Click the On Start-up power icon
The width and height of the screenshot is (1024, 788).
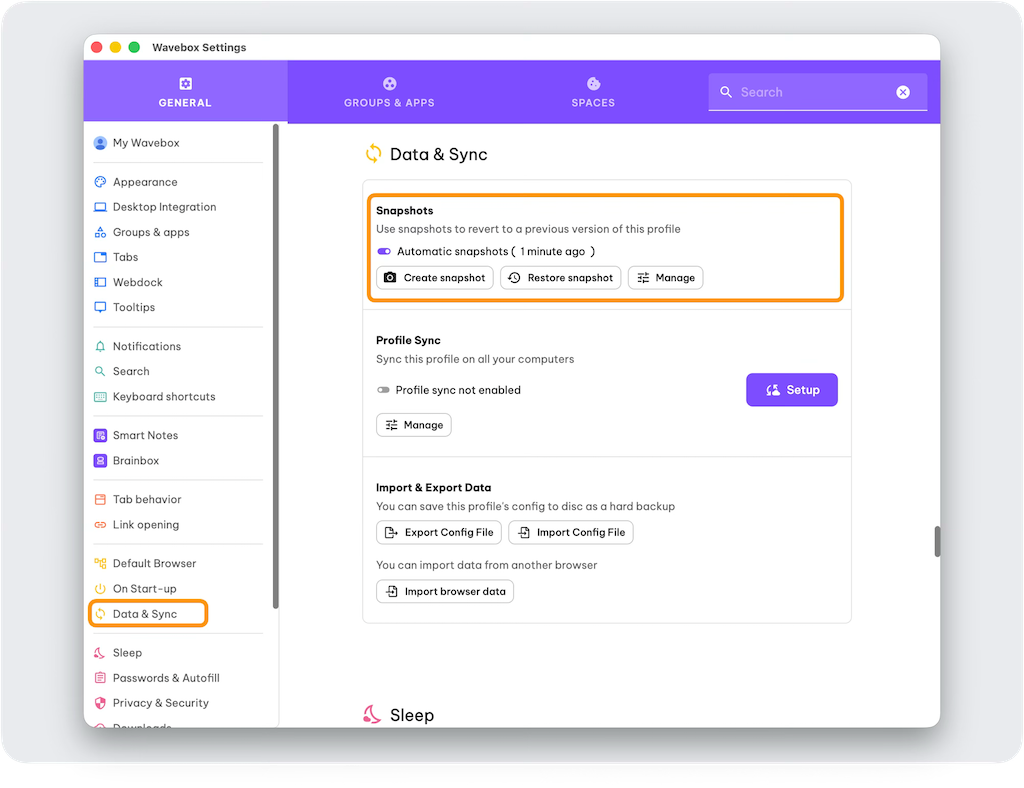click(x=100, y=589)
